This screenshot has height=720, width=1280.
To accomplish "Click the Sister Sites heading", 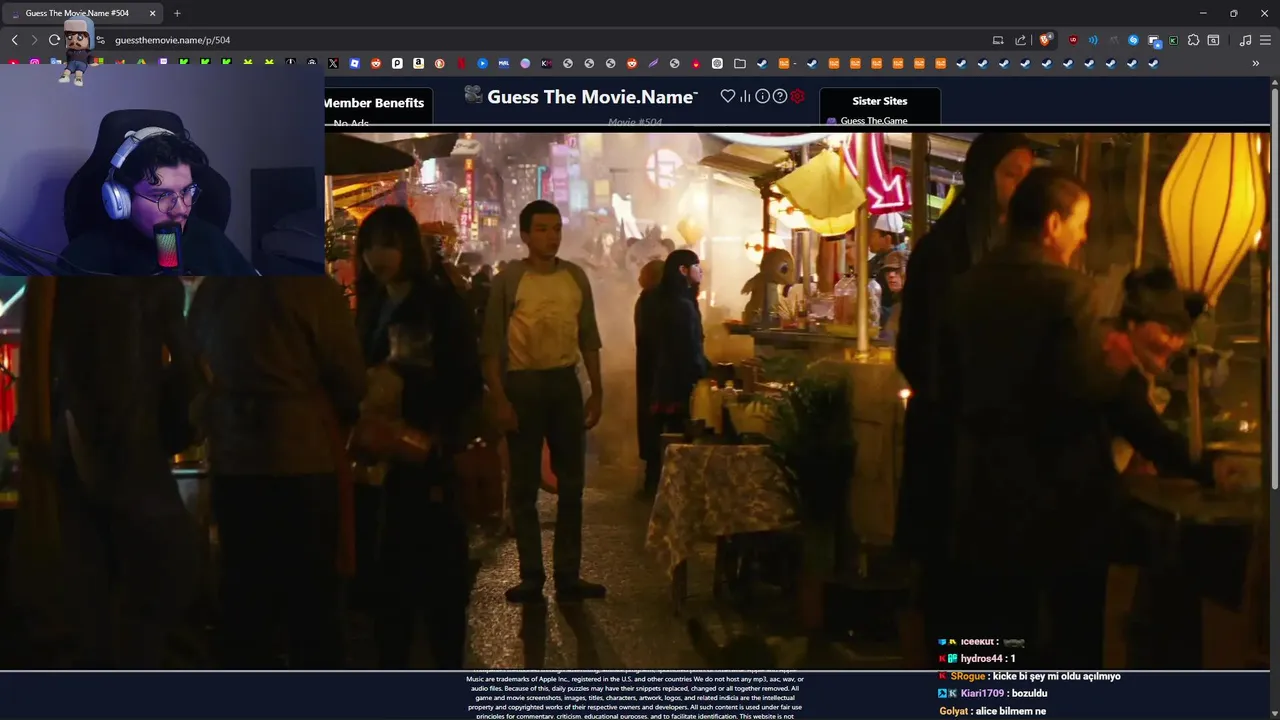I will [880, 101].
